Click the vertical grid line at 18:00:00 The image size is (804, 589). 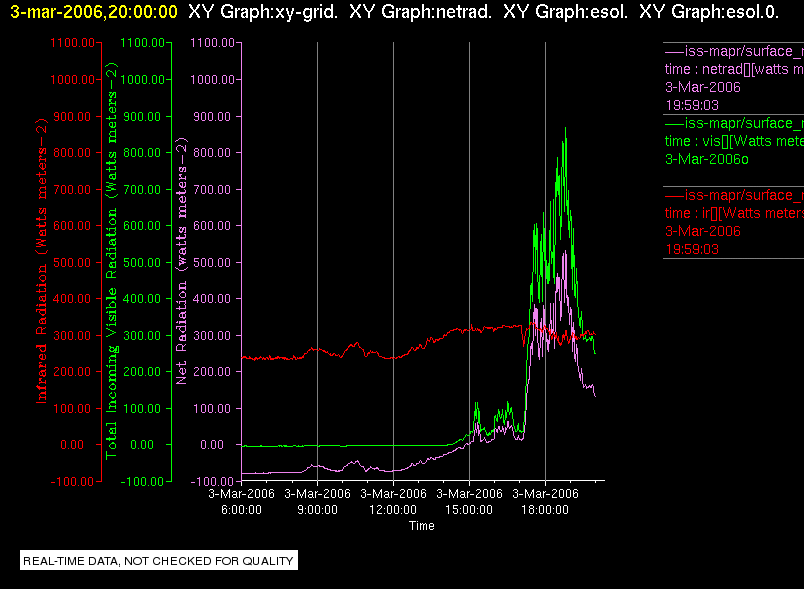point(545,261)
